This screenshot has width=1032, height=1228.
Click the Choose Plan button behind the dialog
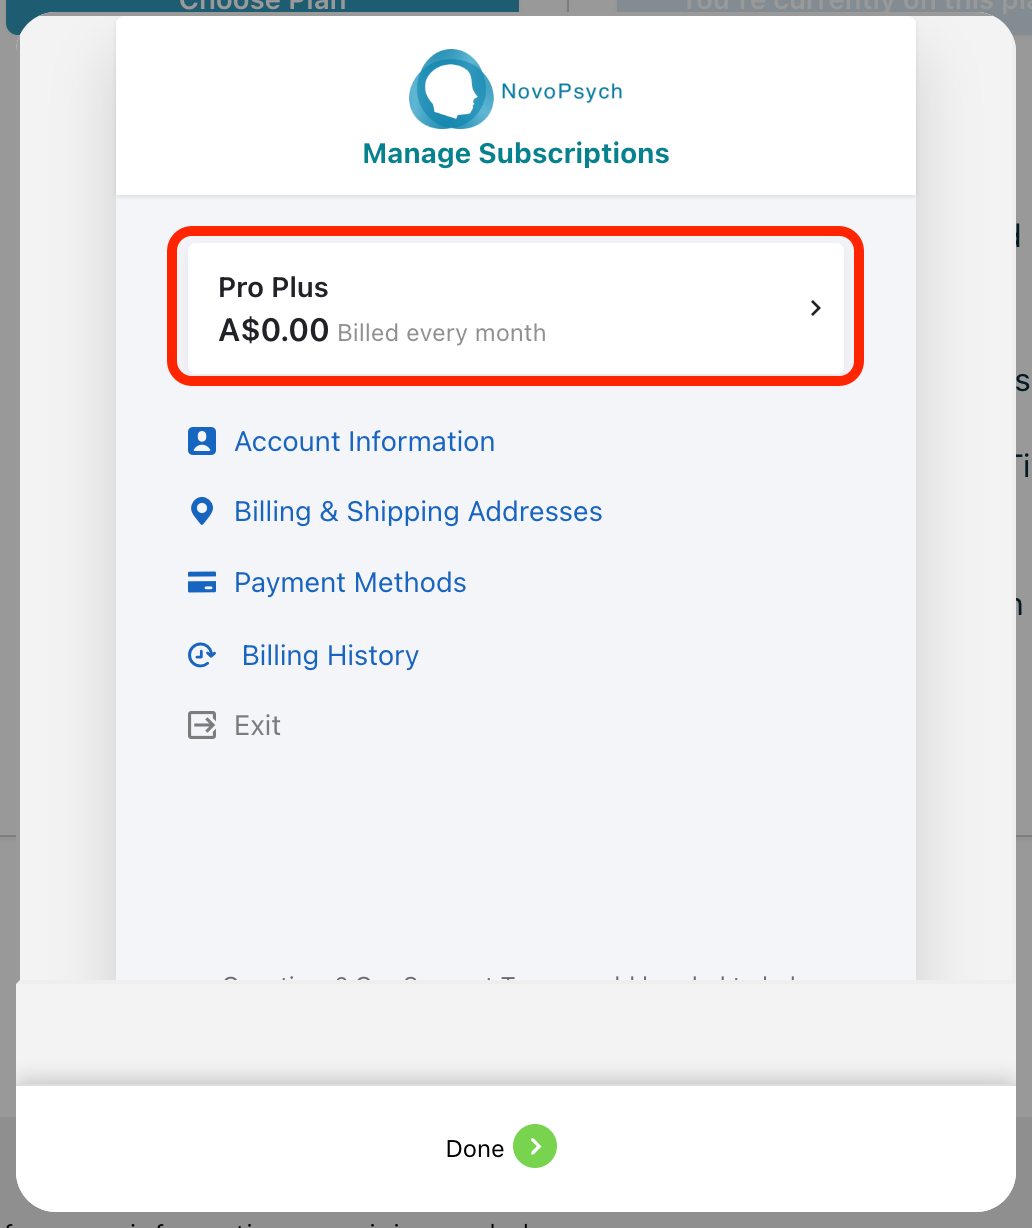(x=262, y=7)
